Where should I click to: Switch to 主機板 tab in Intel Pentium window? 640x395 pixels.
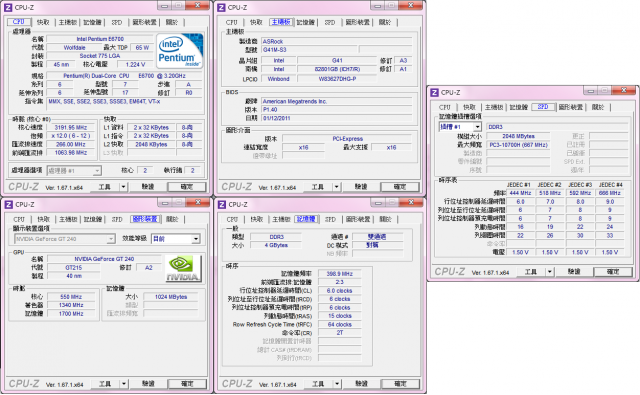pyautogui.click(x=68, y=22)
